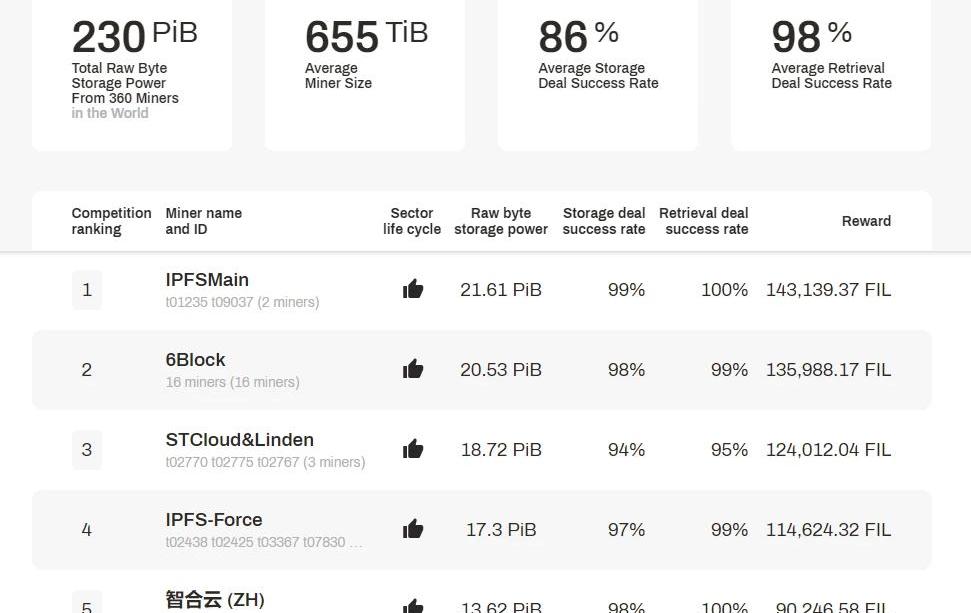Click the Sector life cycle header
This screenshot has width=971, height=613.
(412, 221)
